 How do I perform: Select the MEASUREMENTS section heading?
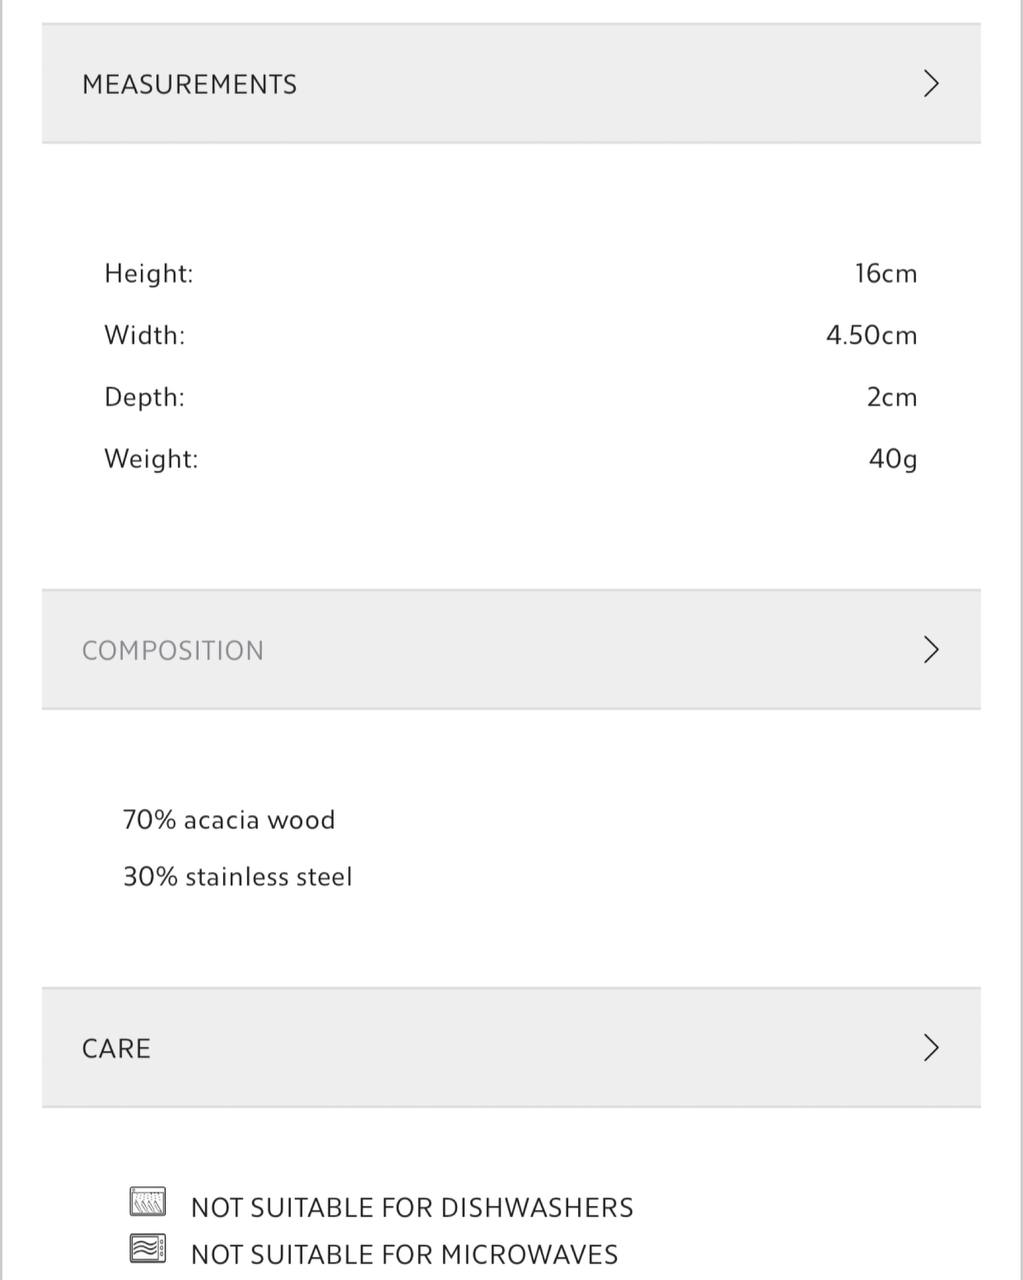click(x=189, y=85)
